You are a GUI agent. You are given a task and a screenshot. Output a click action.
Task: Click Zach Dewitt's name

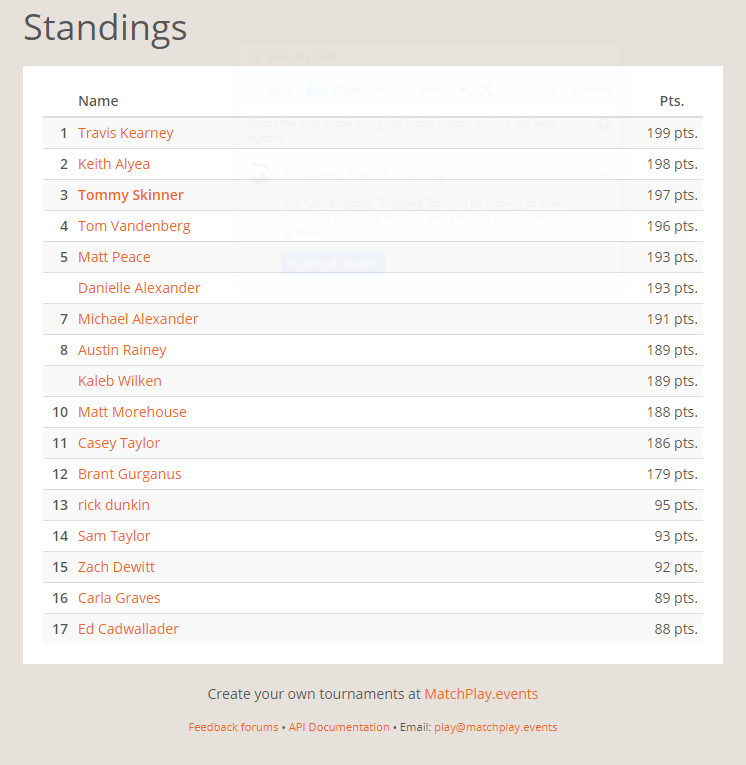click(116, 567)
